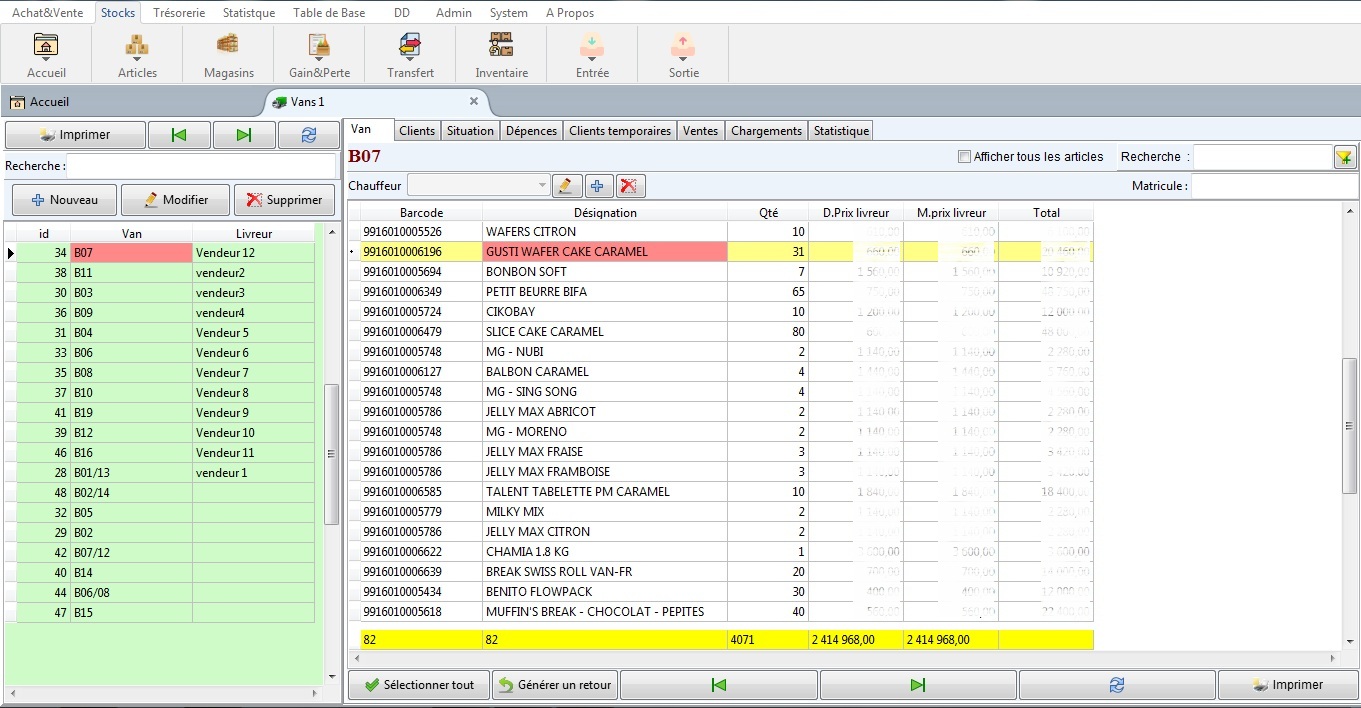
Task: Switch to the Clients temporaires tab
Action: 620,131
